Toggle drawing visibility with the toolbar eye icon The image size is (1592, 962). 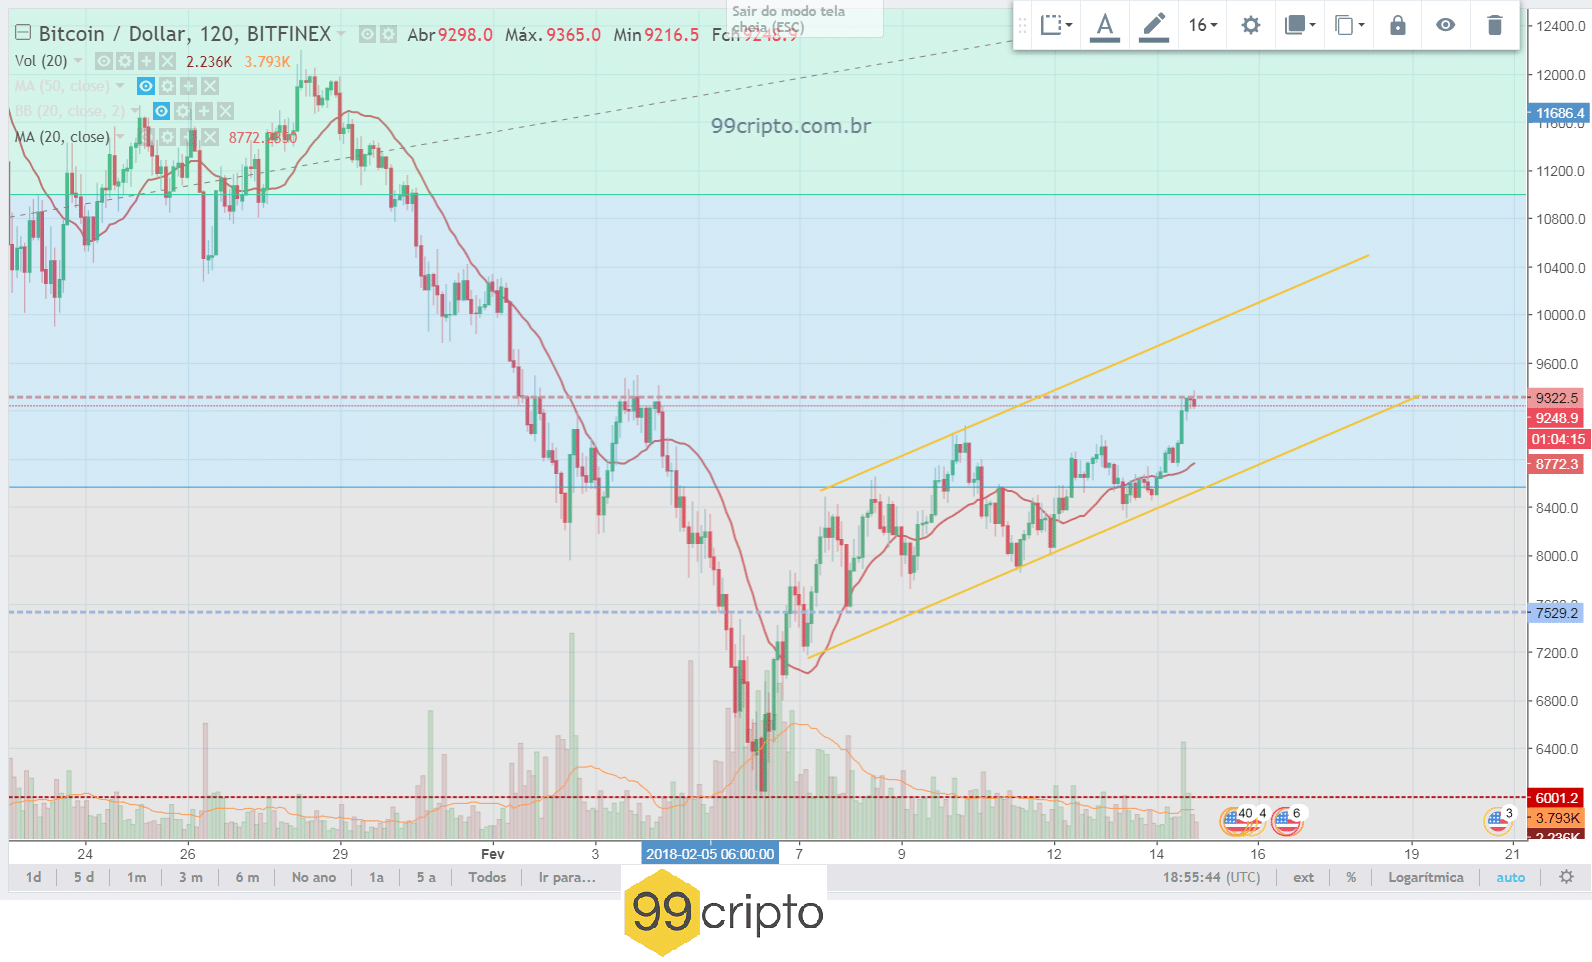[x=1445, y=25]
